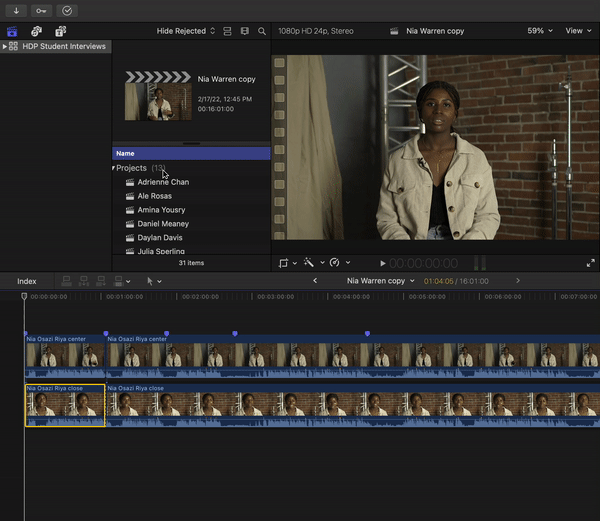600x521 pixels.
Task: Toggle filmstrip and list view icon
Action: (227, 31)
